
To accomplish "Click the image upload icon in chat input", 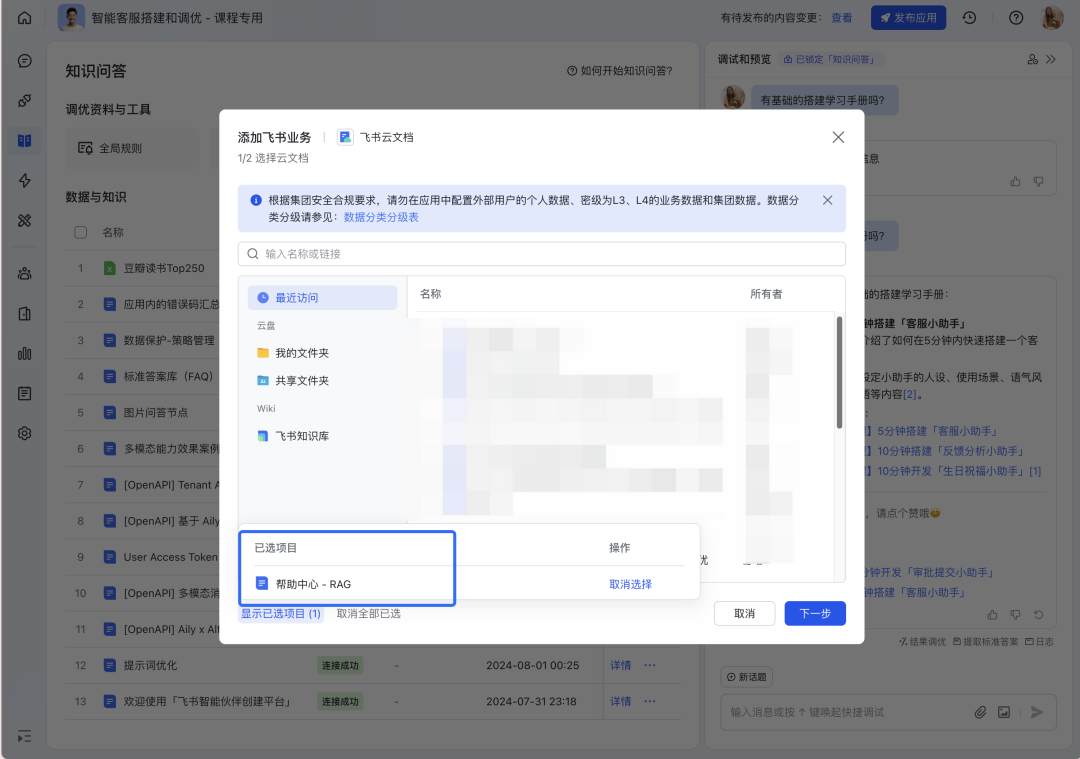I will tap(1004, 712).
